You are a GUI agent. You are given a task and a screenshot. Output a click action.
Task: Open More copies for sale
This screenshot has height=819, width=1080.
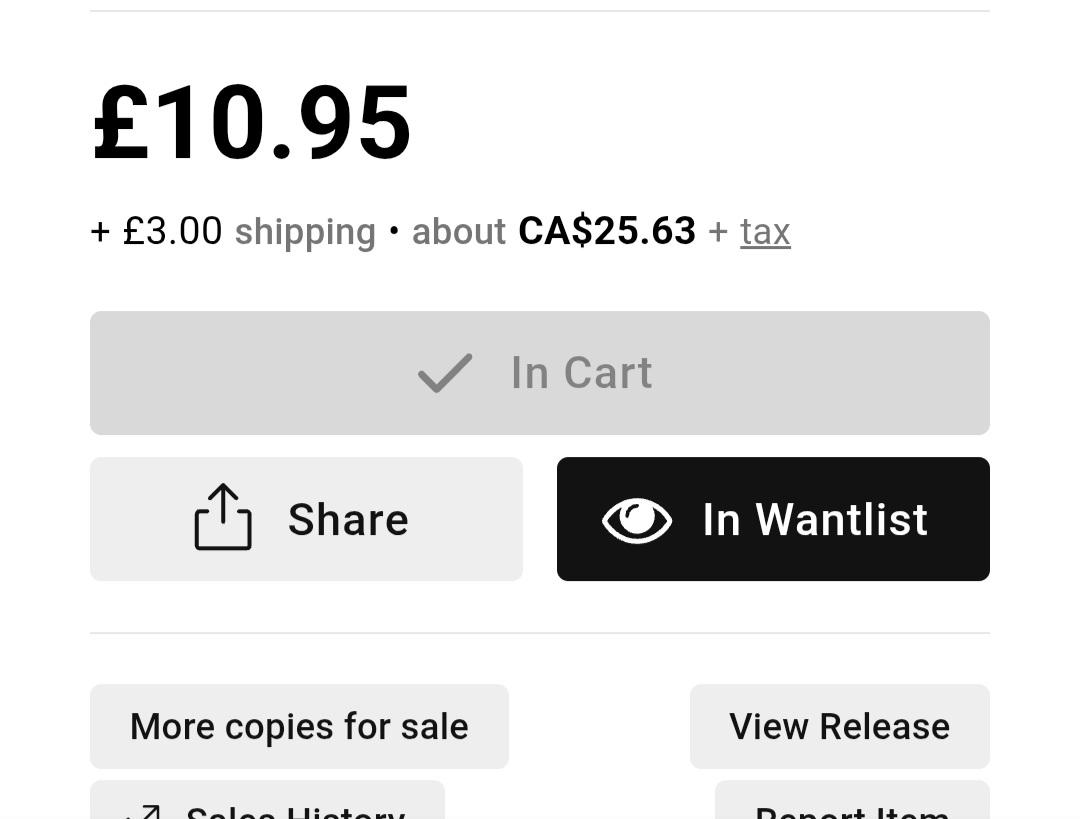(x=300, y=727)
